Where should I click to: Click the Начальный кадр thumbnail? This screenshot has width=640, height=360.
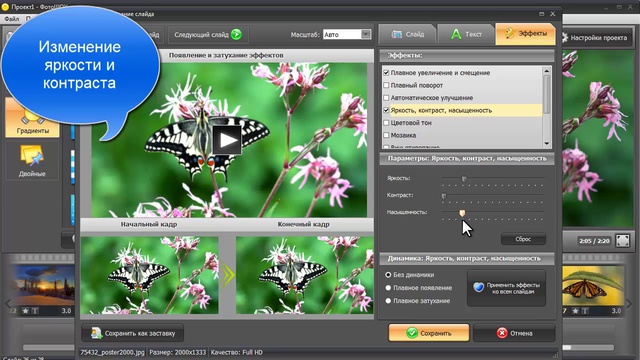(149, 275)
